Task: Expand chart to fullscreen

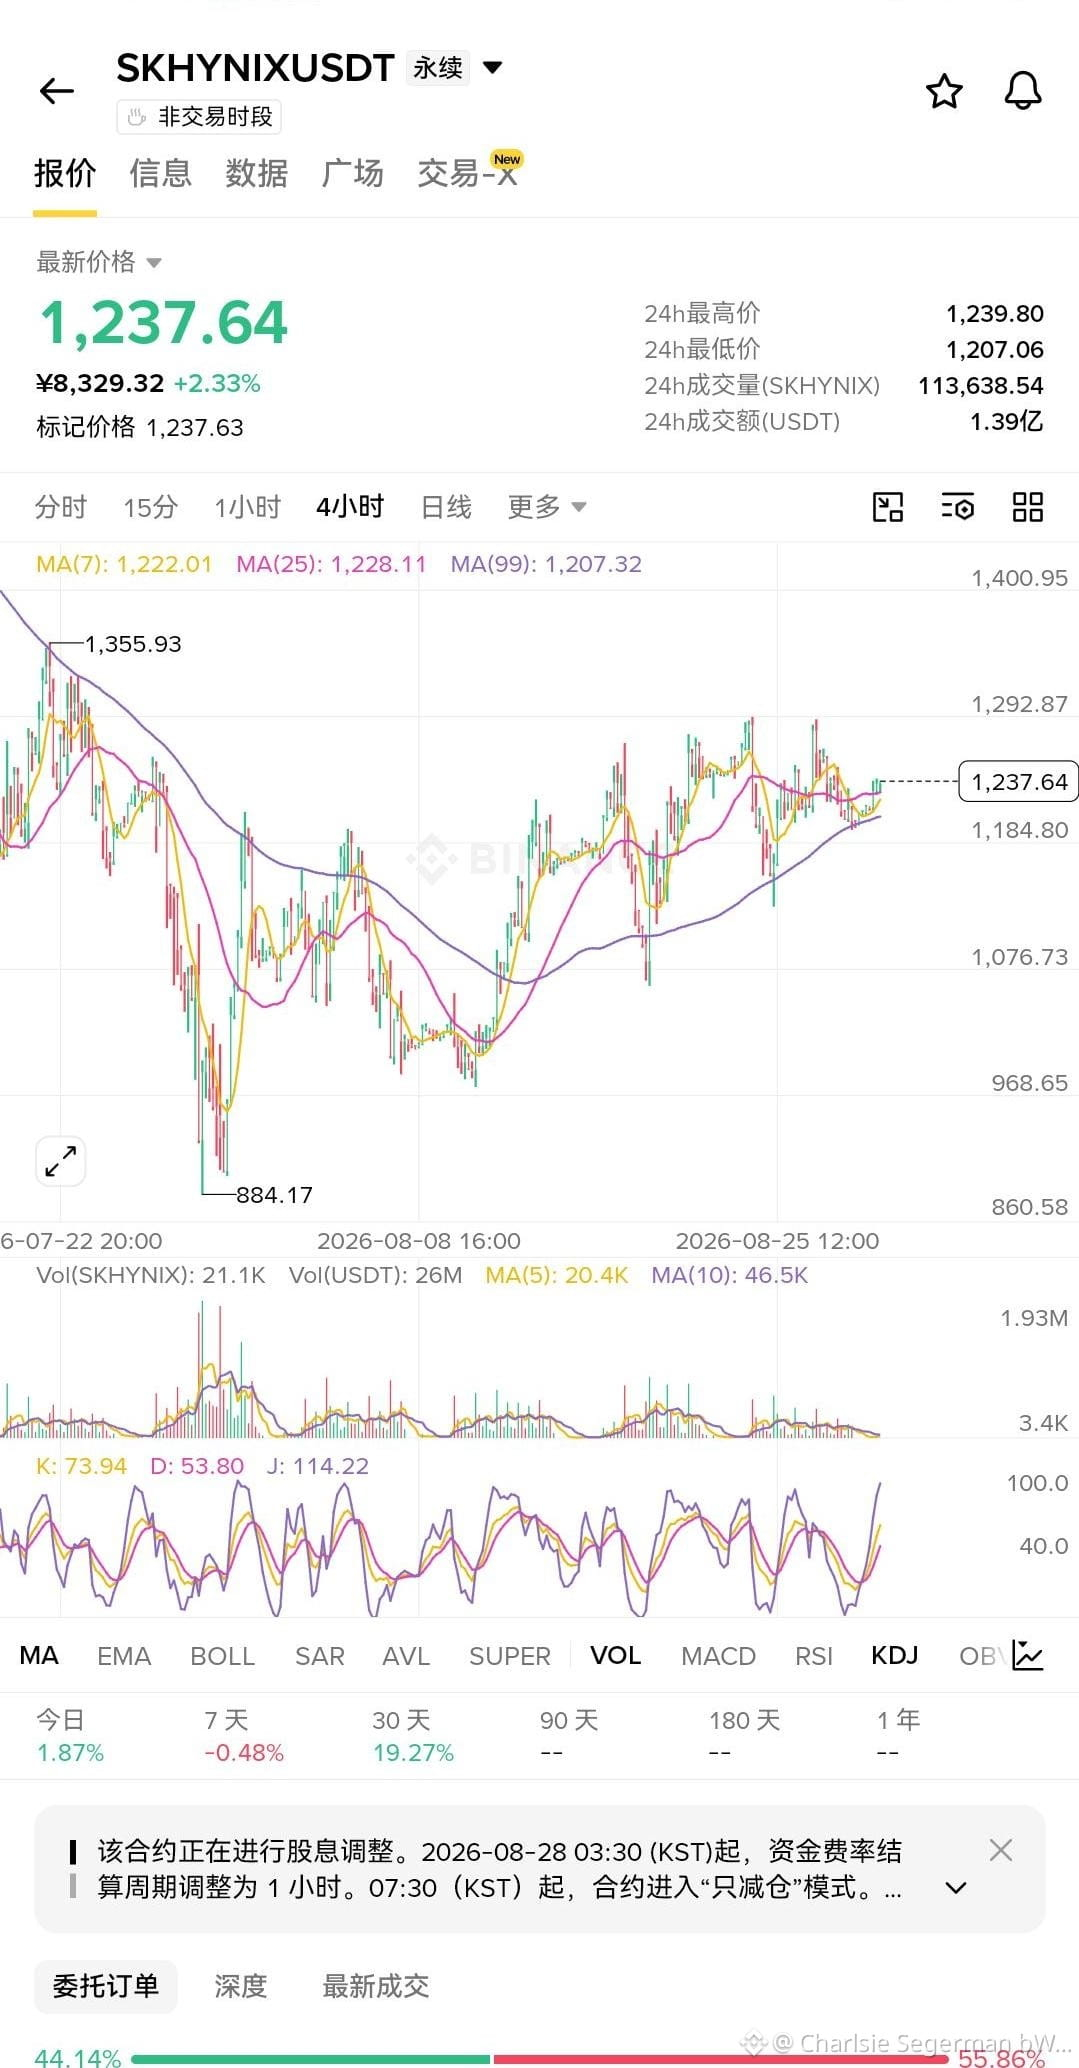Action: [x=61, y=1161]
